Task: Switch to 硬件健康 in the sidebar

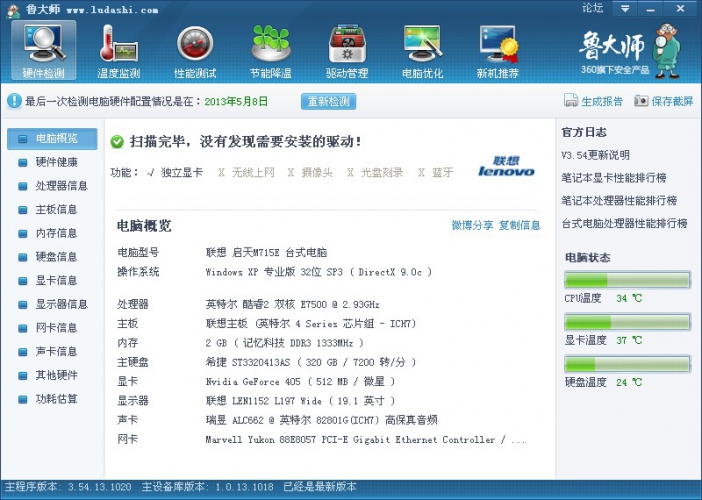Action: click(x=56, y=162)
